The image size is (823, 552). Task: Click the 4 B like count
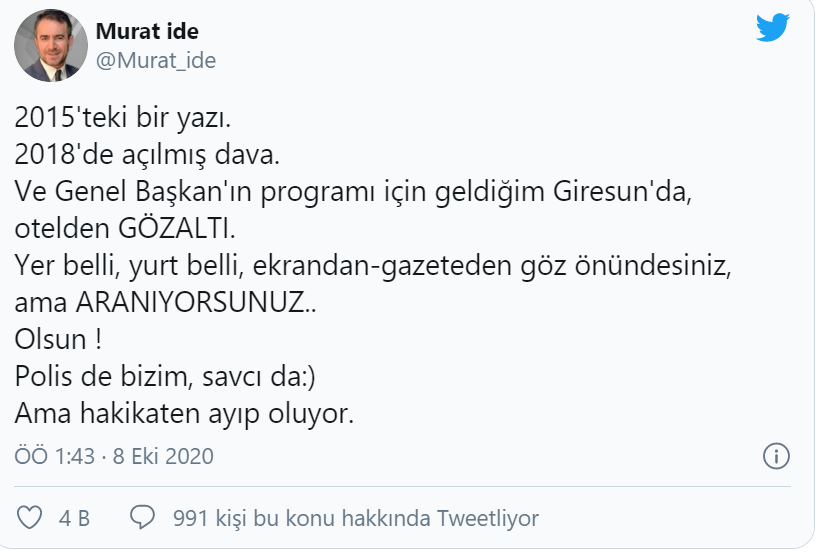[x=74, y=518]
